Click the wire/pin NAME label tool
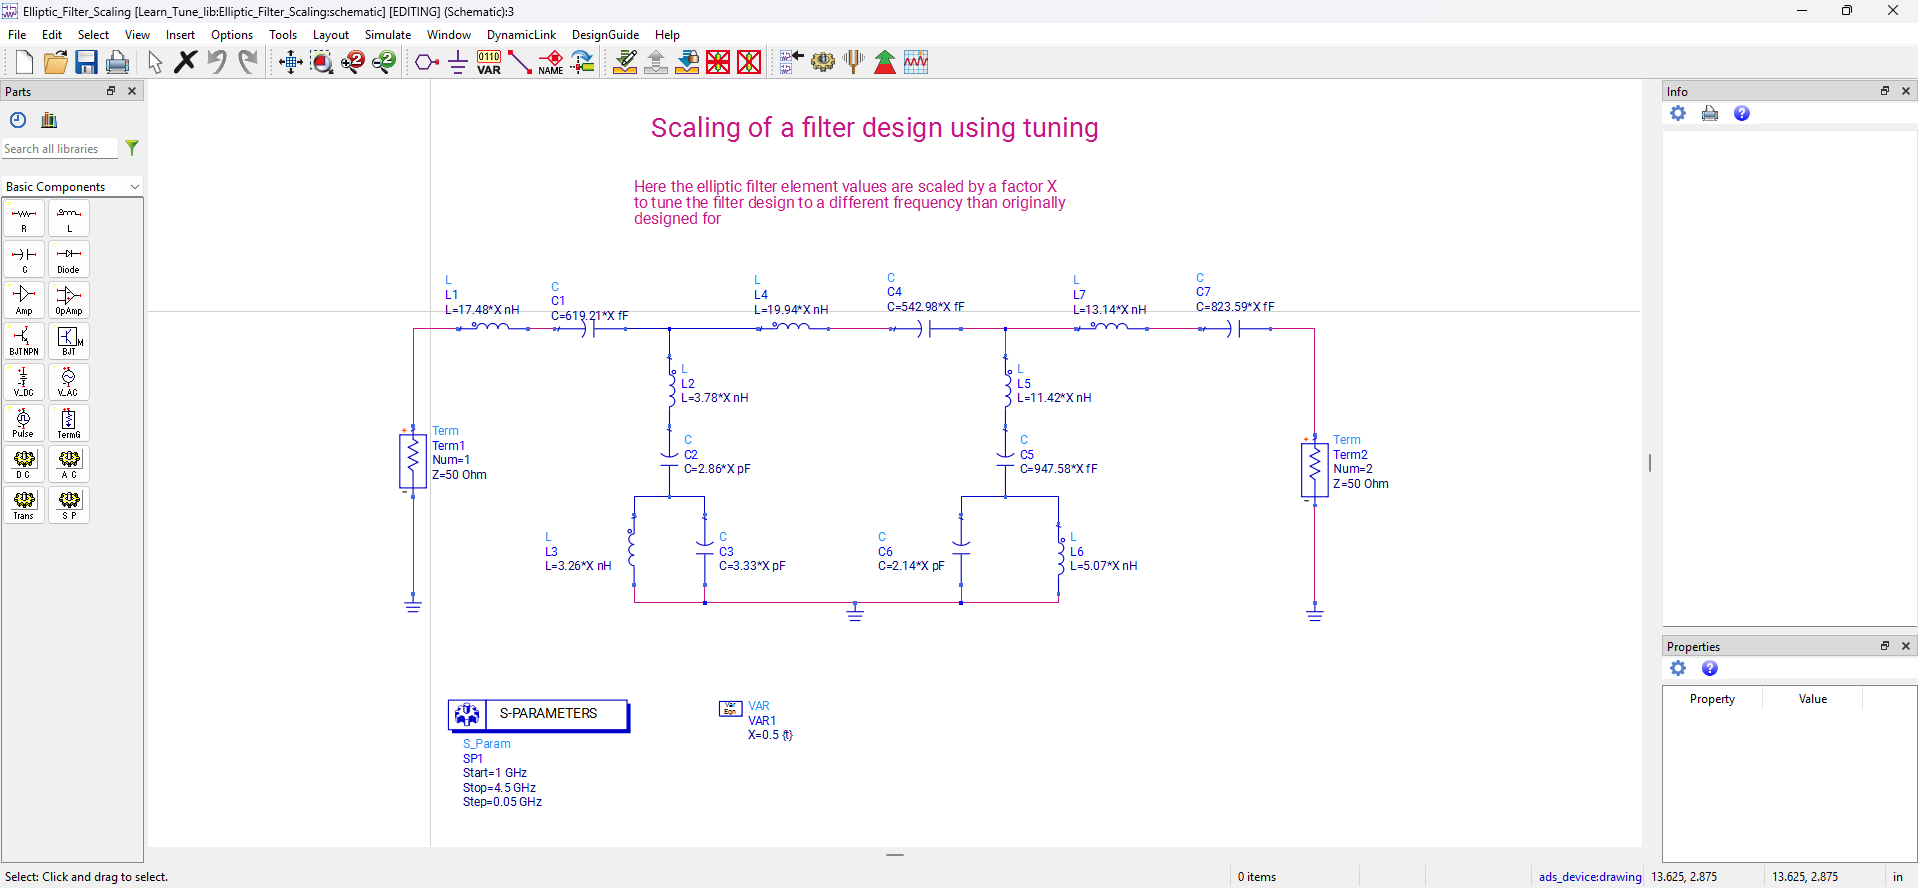The image size is (1918, 888). (551, 62)
